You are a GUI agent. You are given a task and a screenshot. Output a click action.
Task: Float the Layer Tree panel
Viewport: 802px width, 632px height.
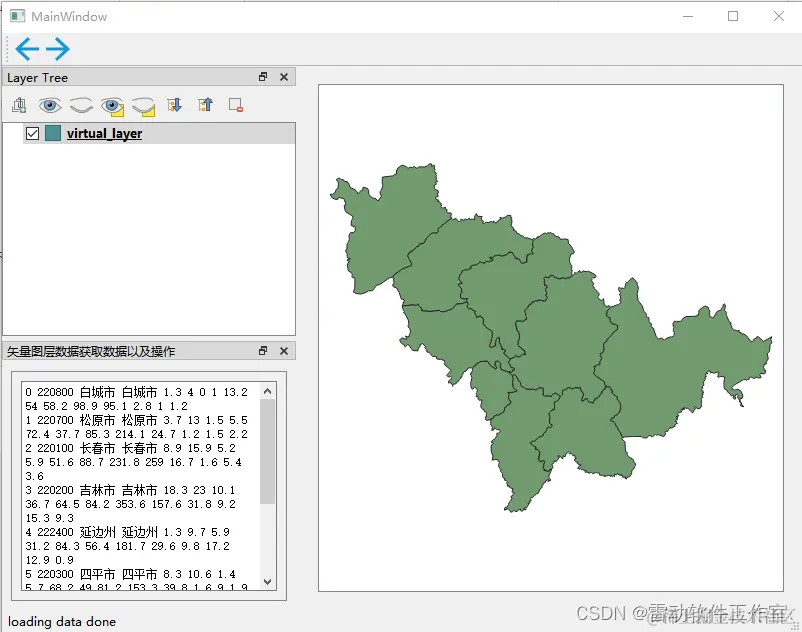click(263, 76)
